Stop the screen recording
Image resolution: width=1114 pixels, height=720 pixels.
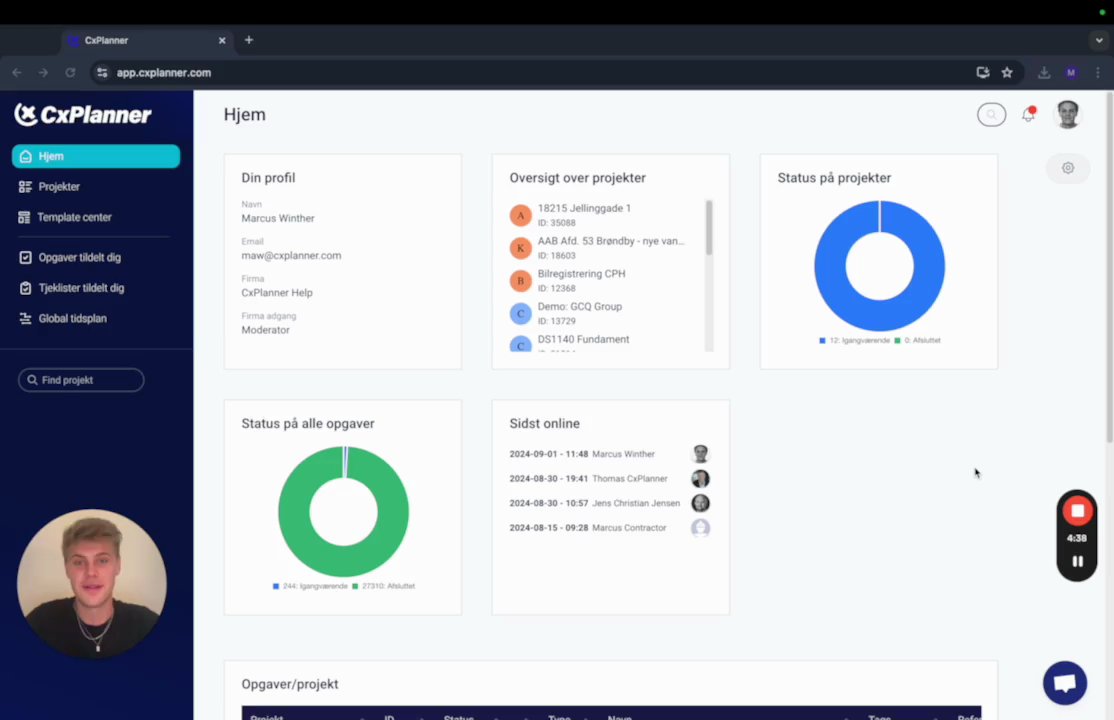(x=1077, y=511)
